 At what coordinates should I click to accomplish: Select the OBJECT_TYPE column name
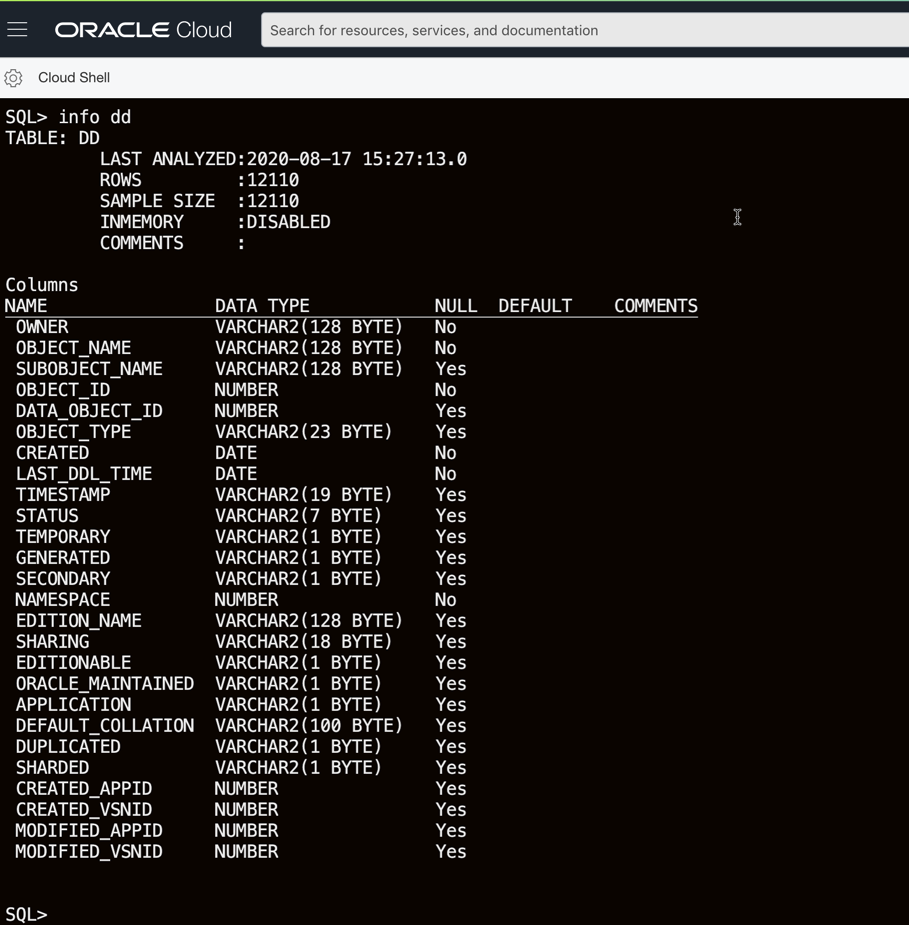73,432
